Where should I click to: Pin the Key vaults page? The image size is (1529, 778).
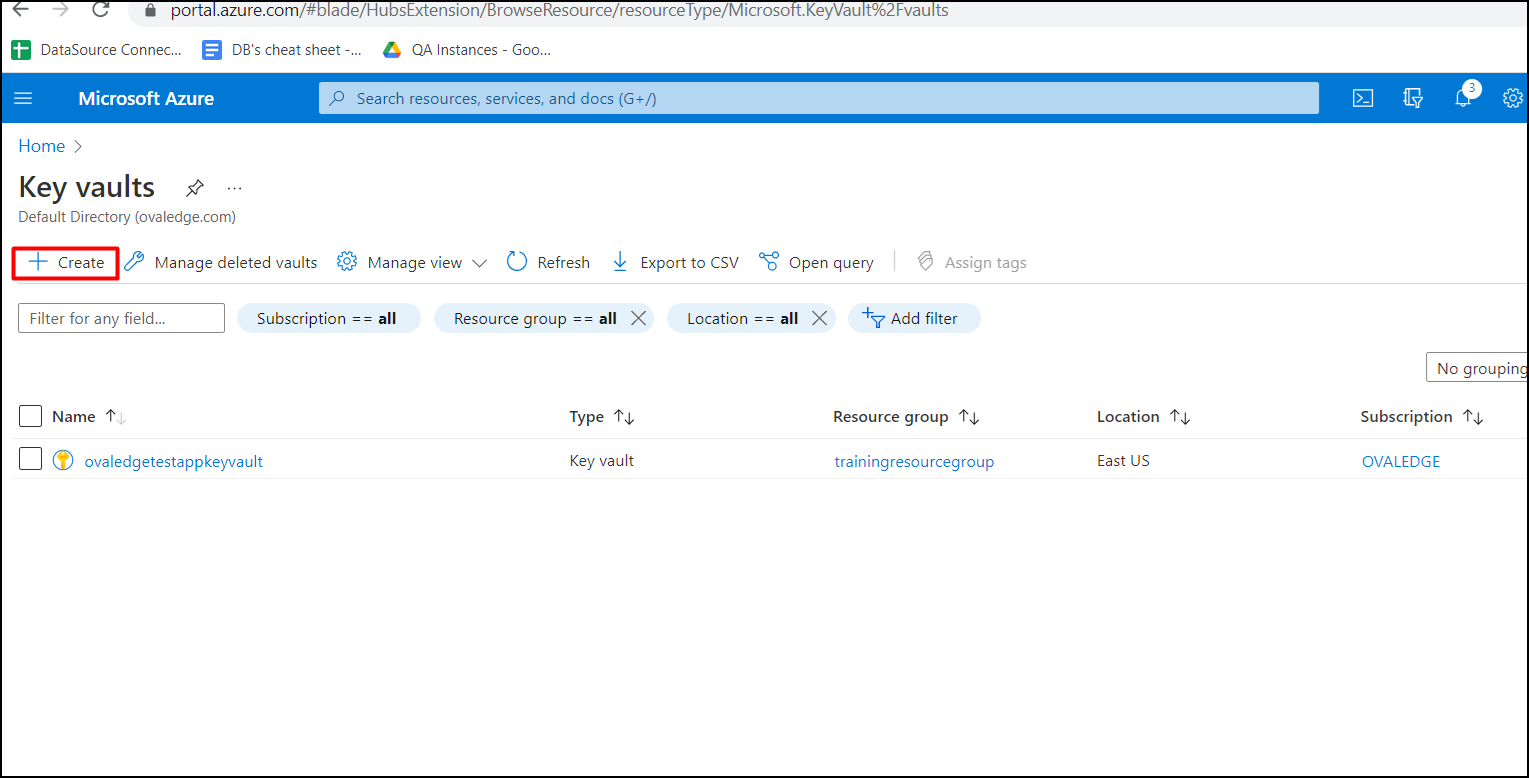(x=195, y=188)
